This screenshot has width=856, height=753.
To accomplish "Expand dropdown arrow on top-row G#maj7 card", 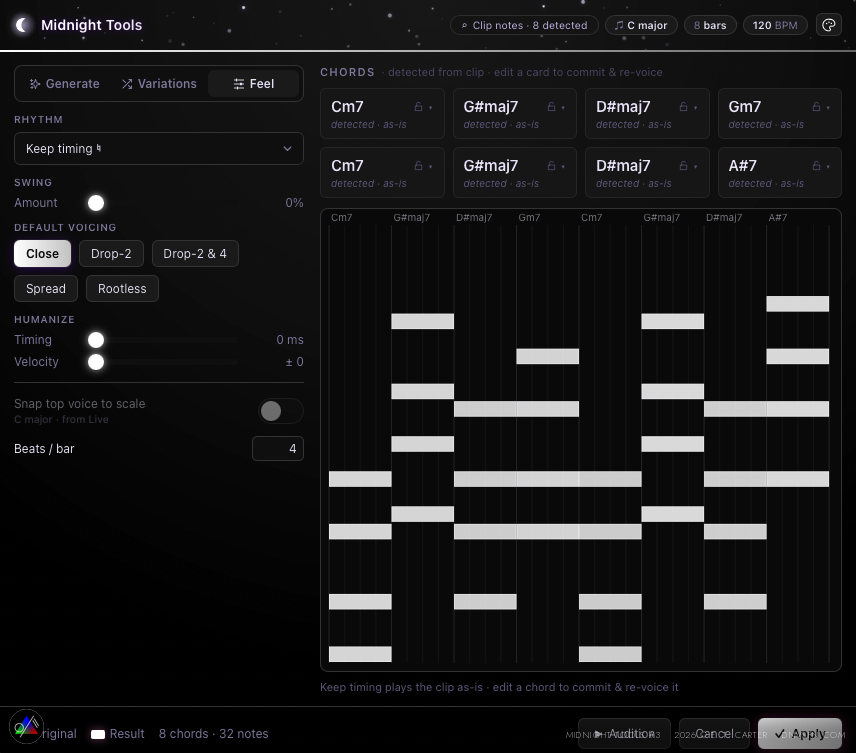I will click(563, 108).
